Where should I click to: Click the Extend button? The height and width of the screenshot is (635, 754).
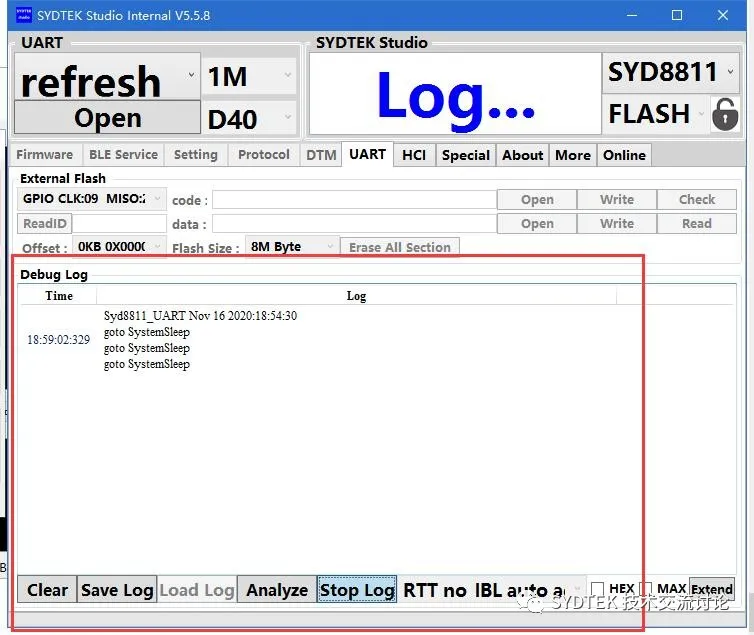[712, 588]
